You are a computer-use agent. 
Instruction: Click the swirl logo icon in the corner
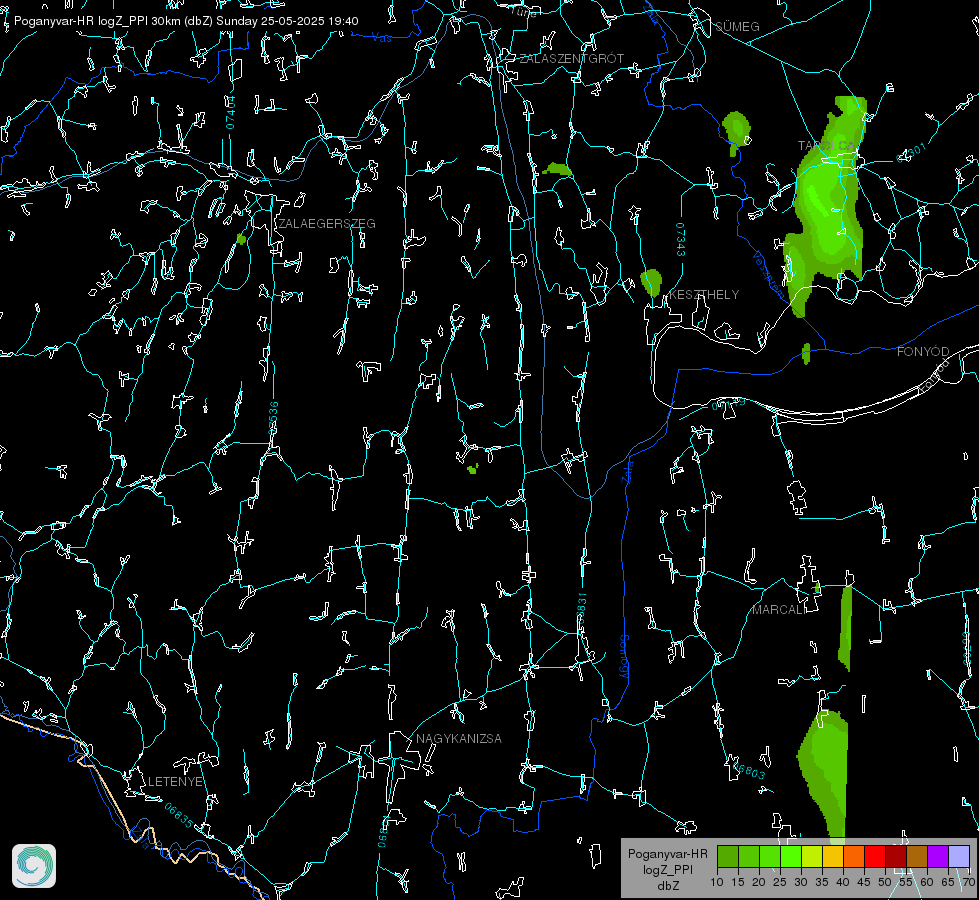(x=34, y=866)
